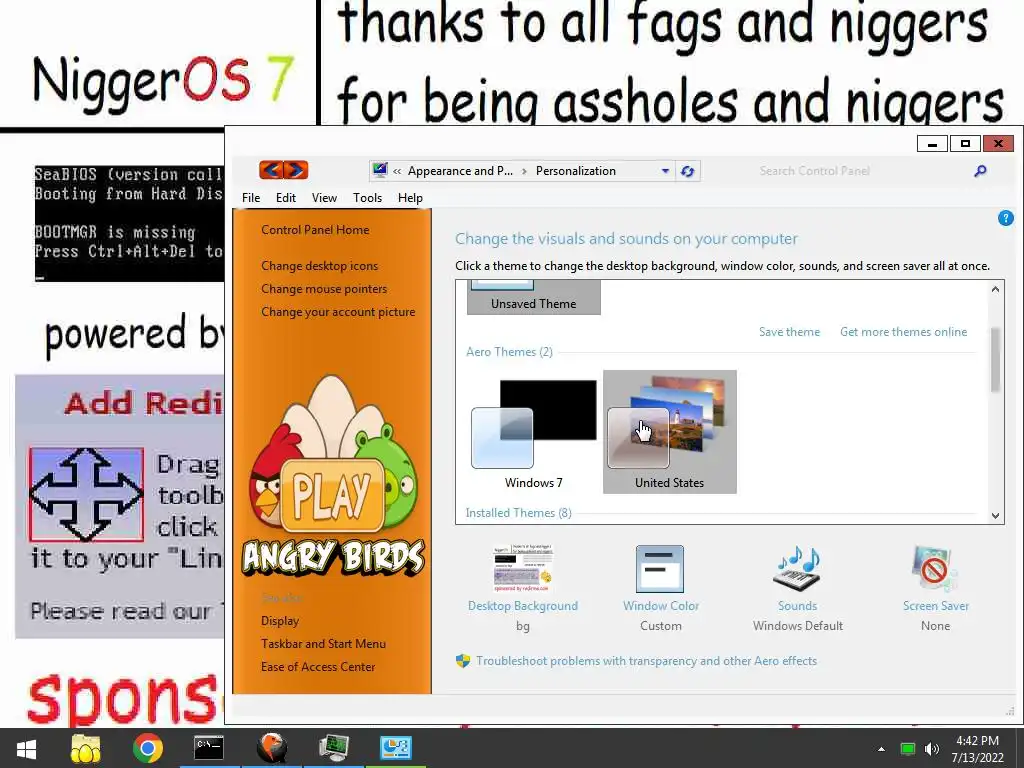Click the Personalization breadcrumb
The width and height of the screenshot is (1024, 768).
[x=575, y=171]
